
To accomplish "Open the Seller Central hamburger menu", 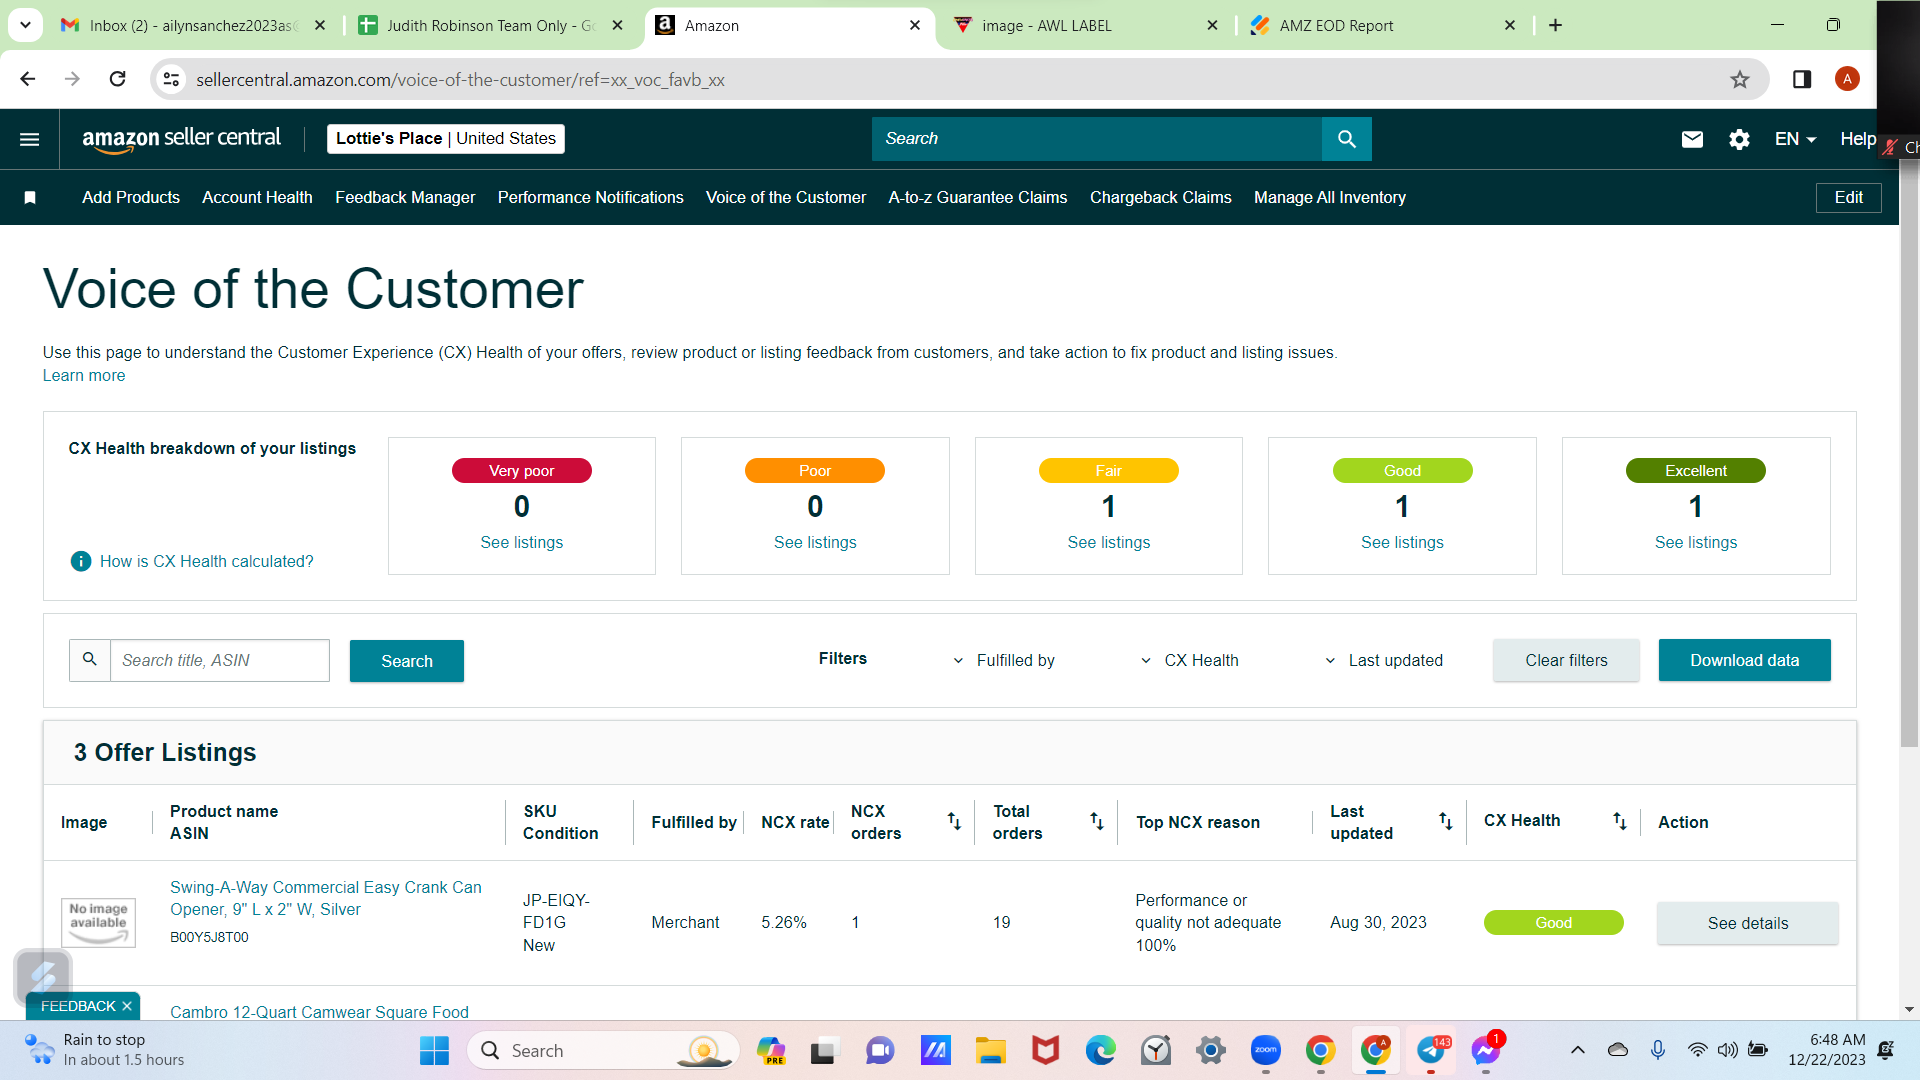I will 30,139.
